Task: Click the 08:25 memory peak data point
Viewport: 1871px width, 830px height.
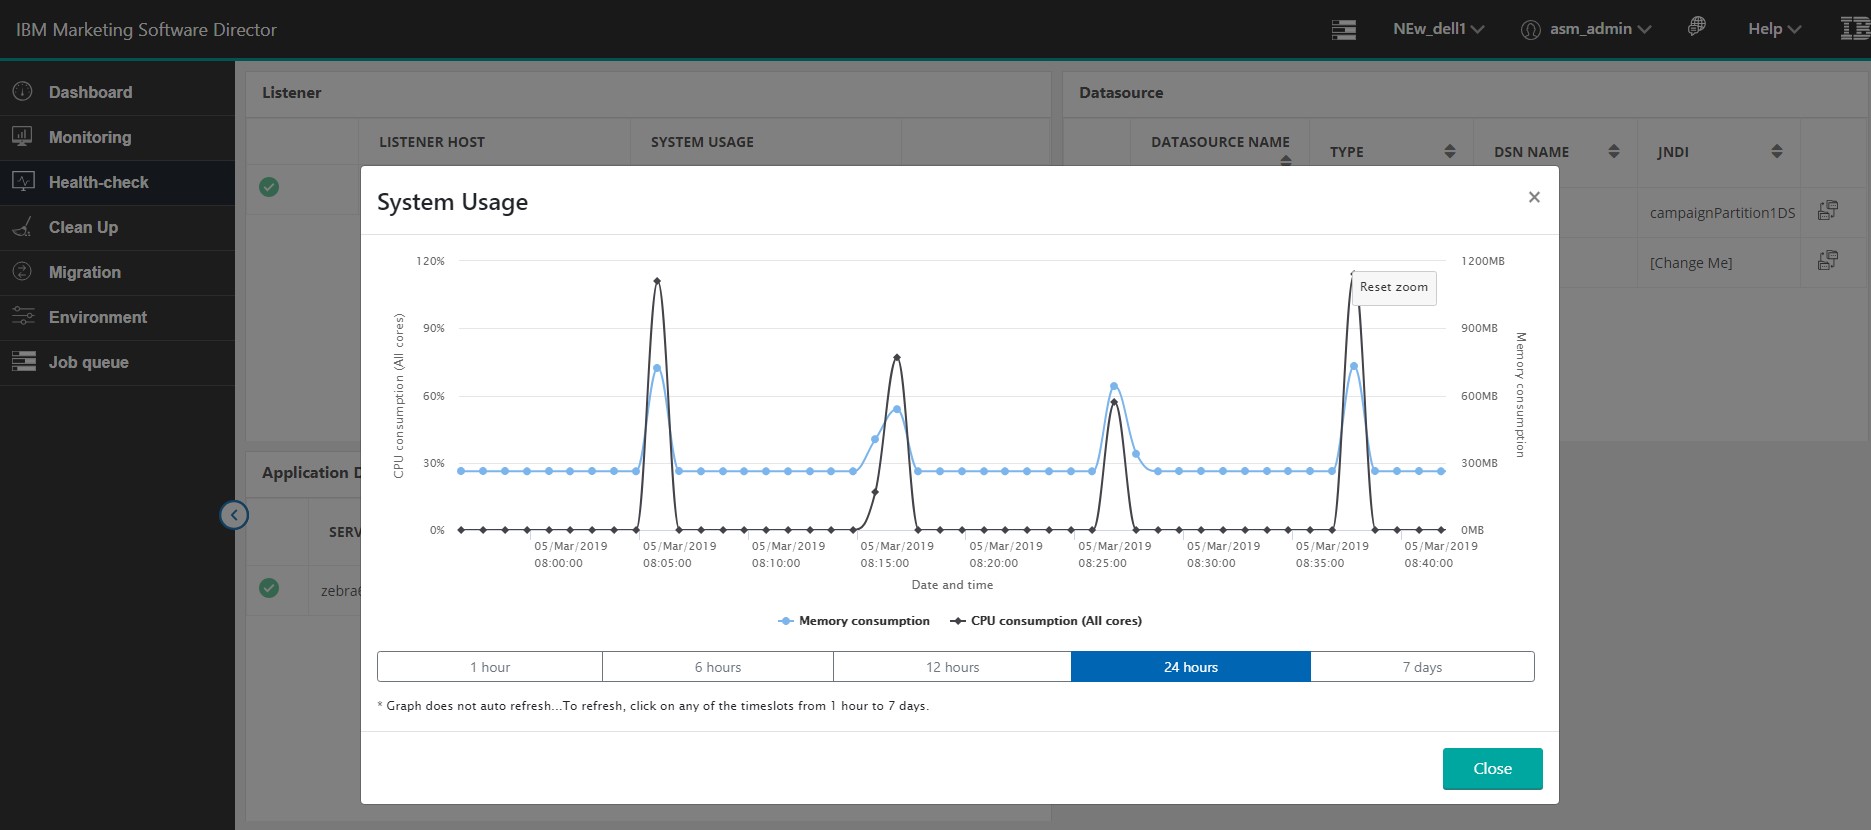Action: point(1114,386)
